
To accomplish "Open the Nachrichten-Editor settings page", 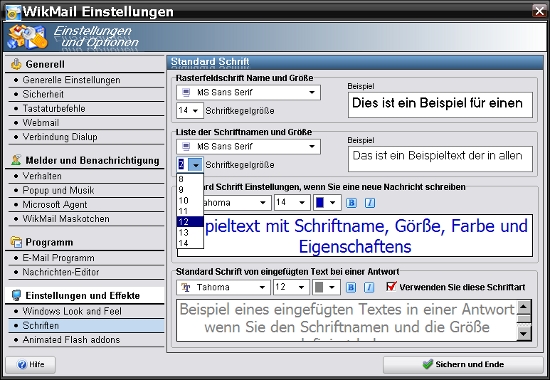I will [61, 272].
